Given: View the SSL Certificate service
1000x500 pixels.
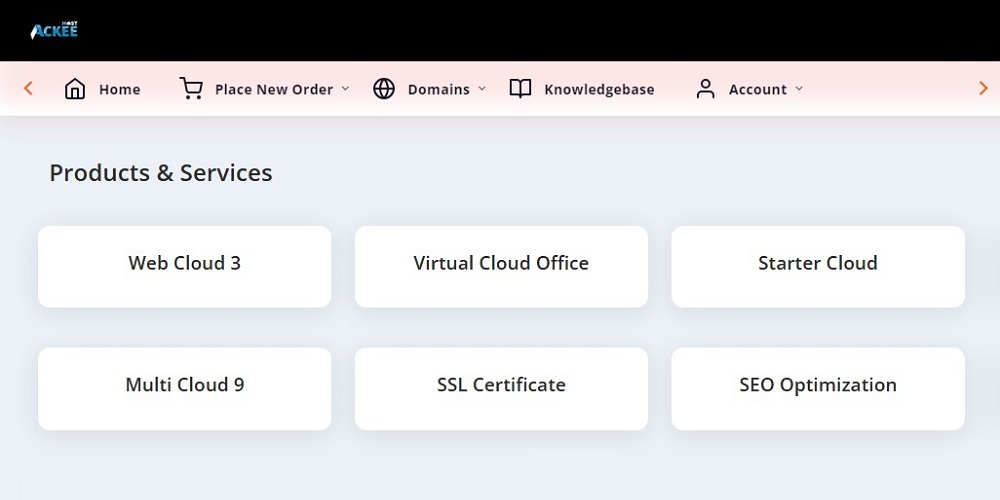Looking at the screenshot, I should [501, 386].
